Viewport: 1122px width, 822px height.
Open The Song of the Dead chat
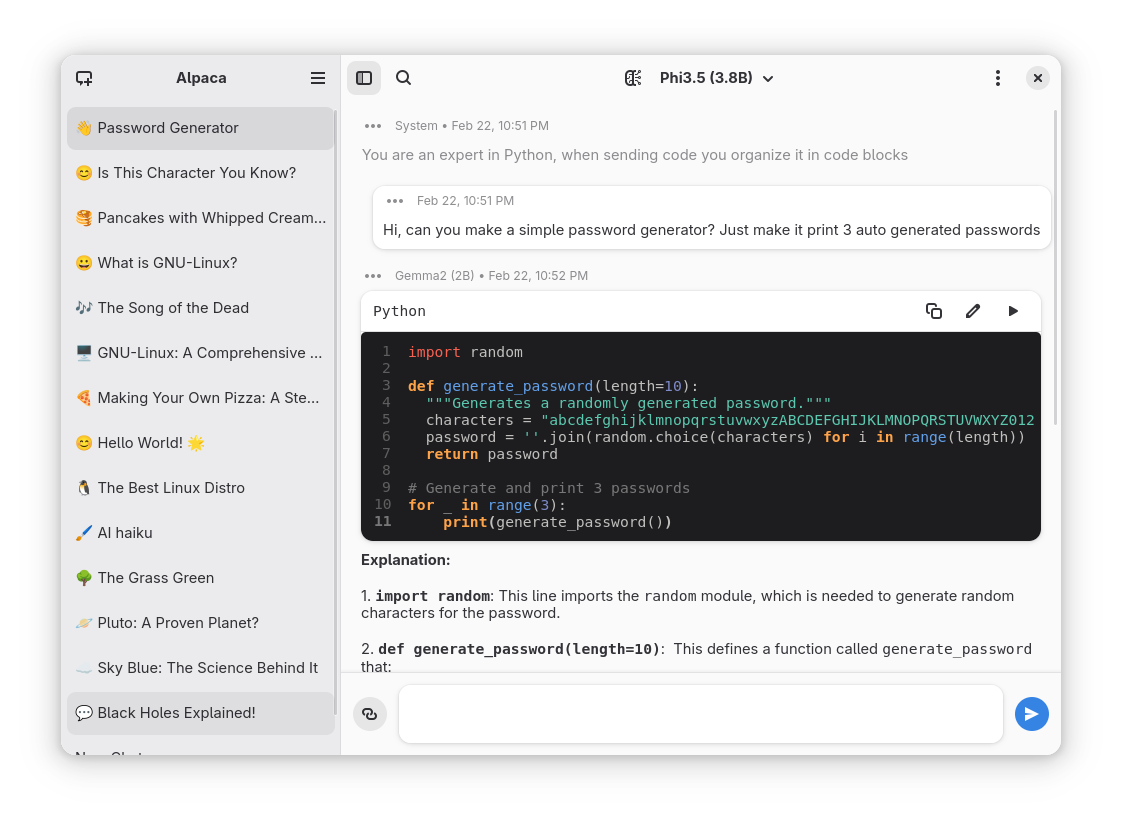coord(200,308)
